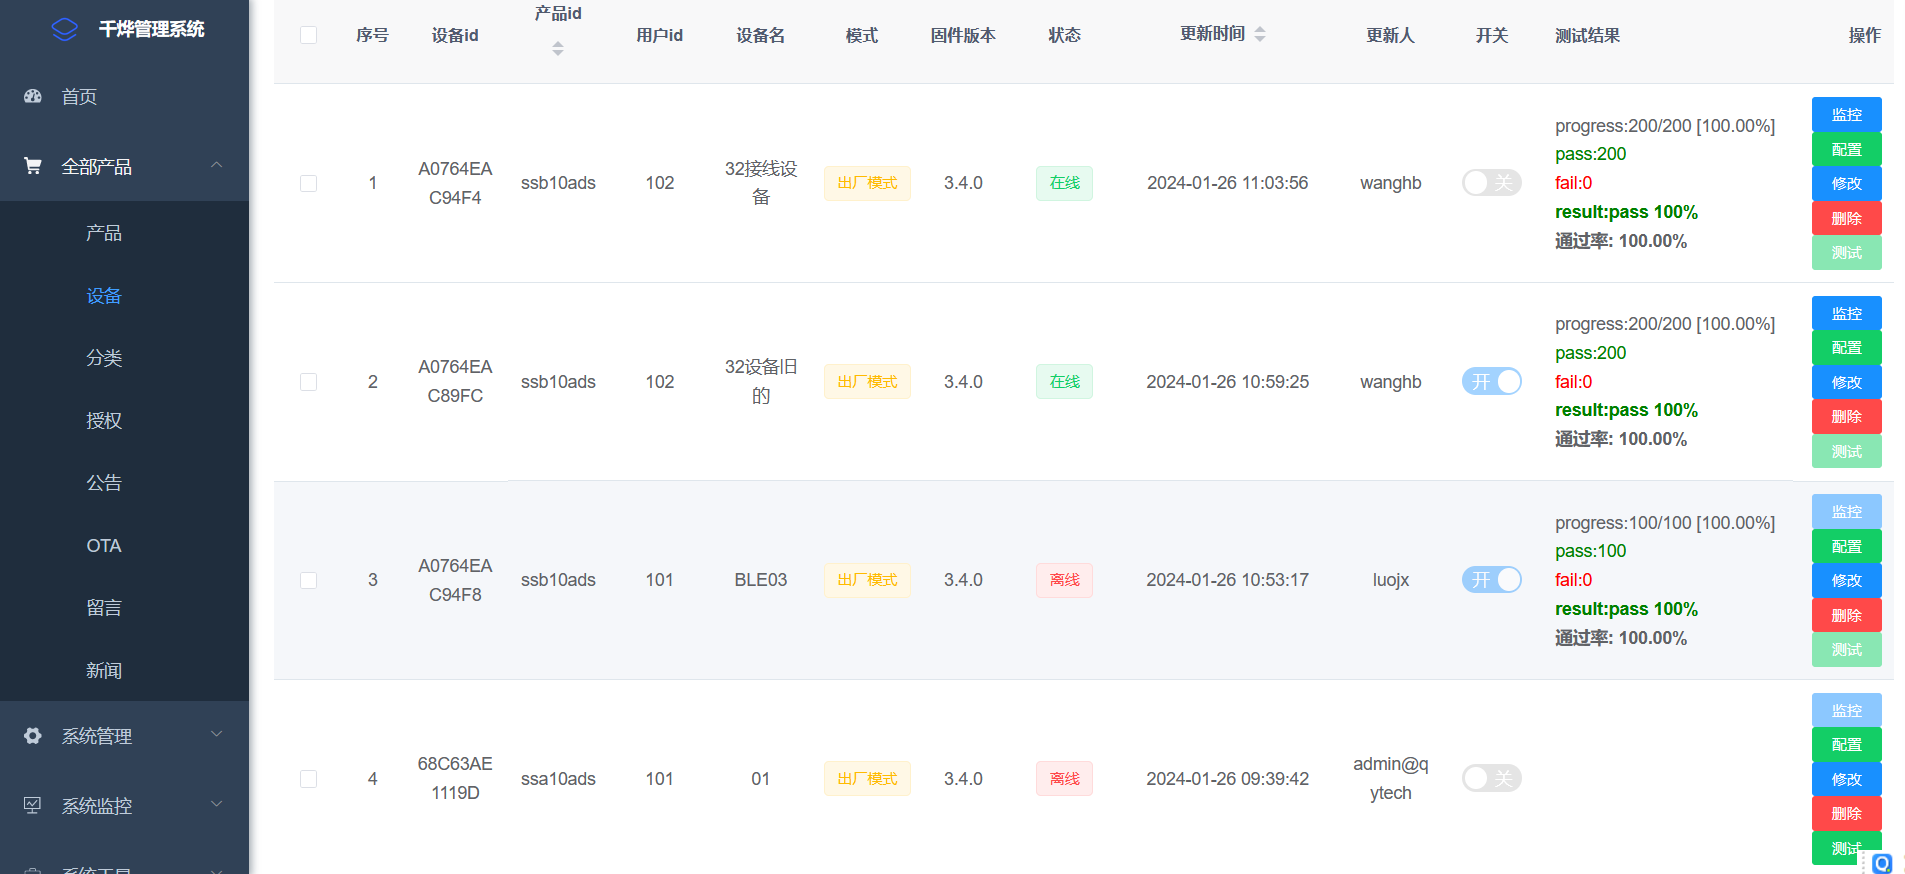Click 固件版本 column header
Image resolution: width=1905 pixels, height=874 pixels.
[963, 35]
